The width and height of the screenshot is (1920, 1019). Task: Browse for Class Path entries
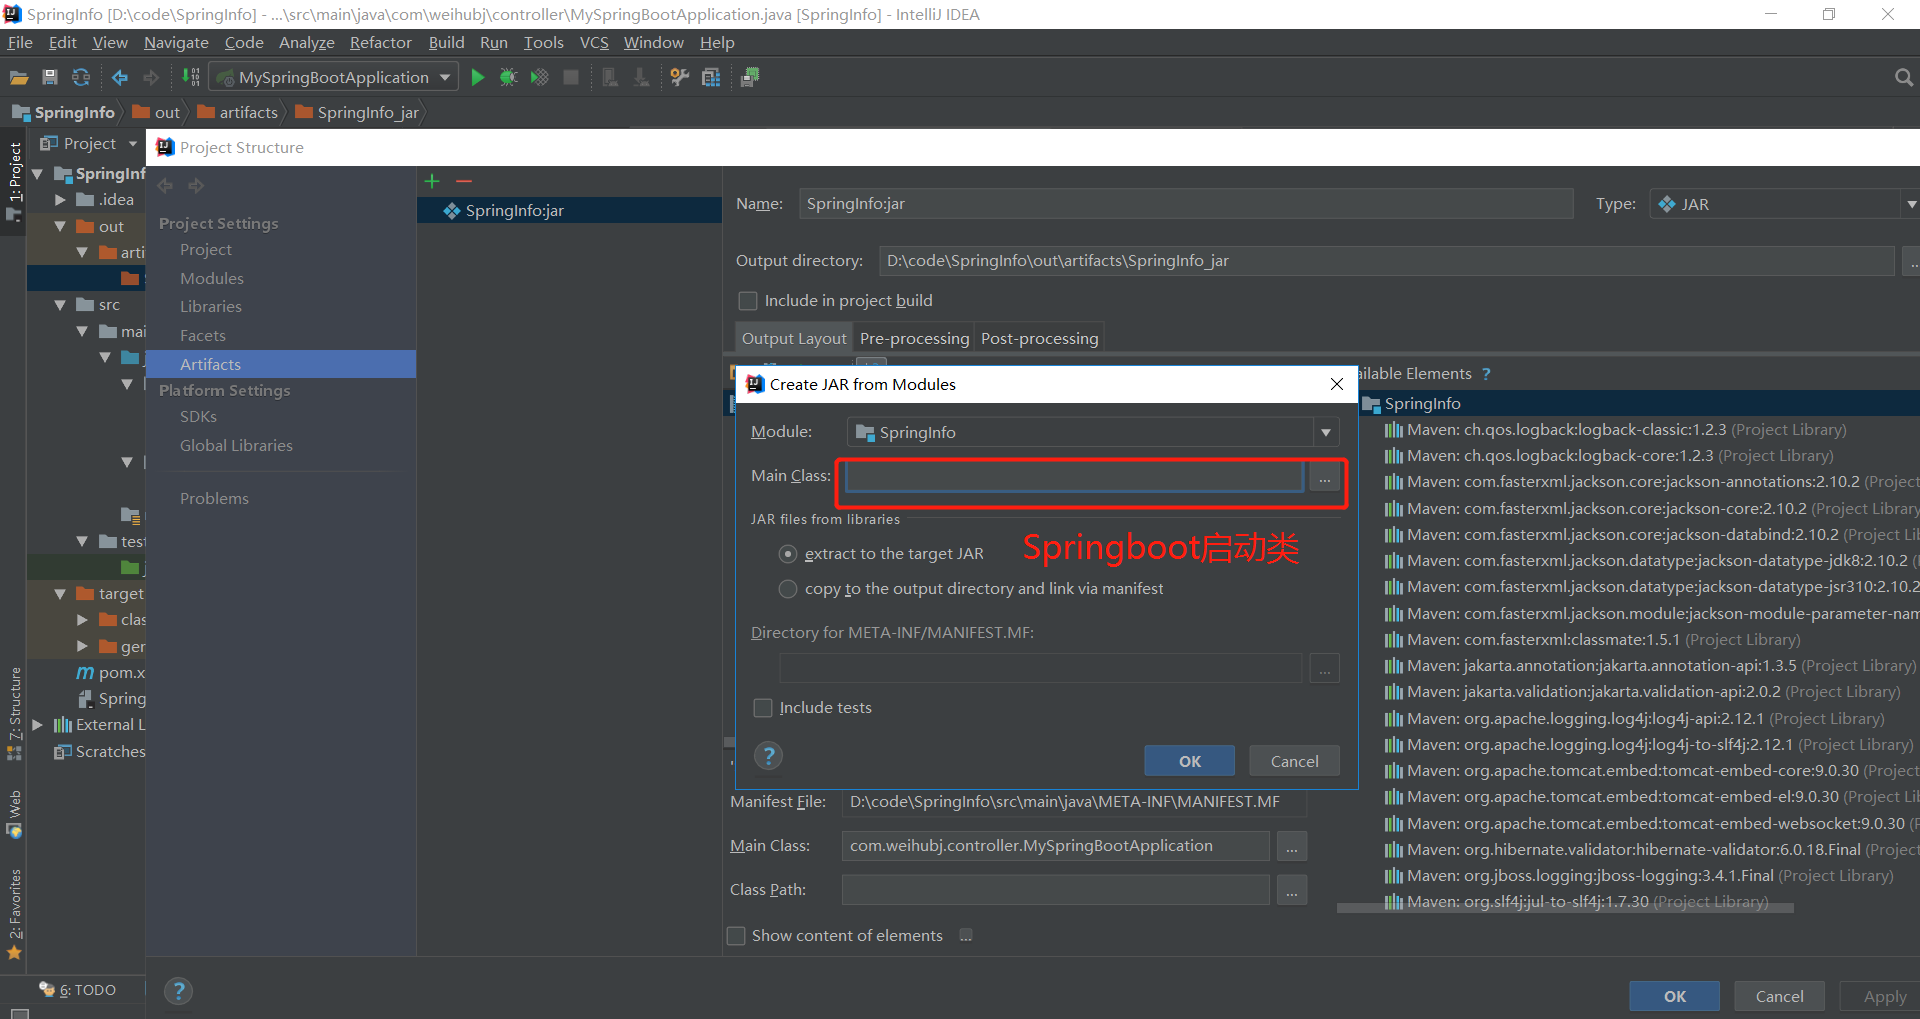(1292, 890)
